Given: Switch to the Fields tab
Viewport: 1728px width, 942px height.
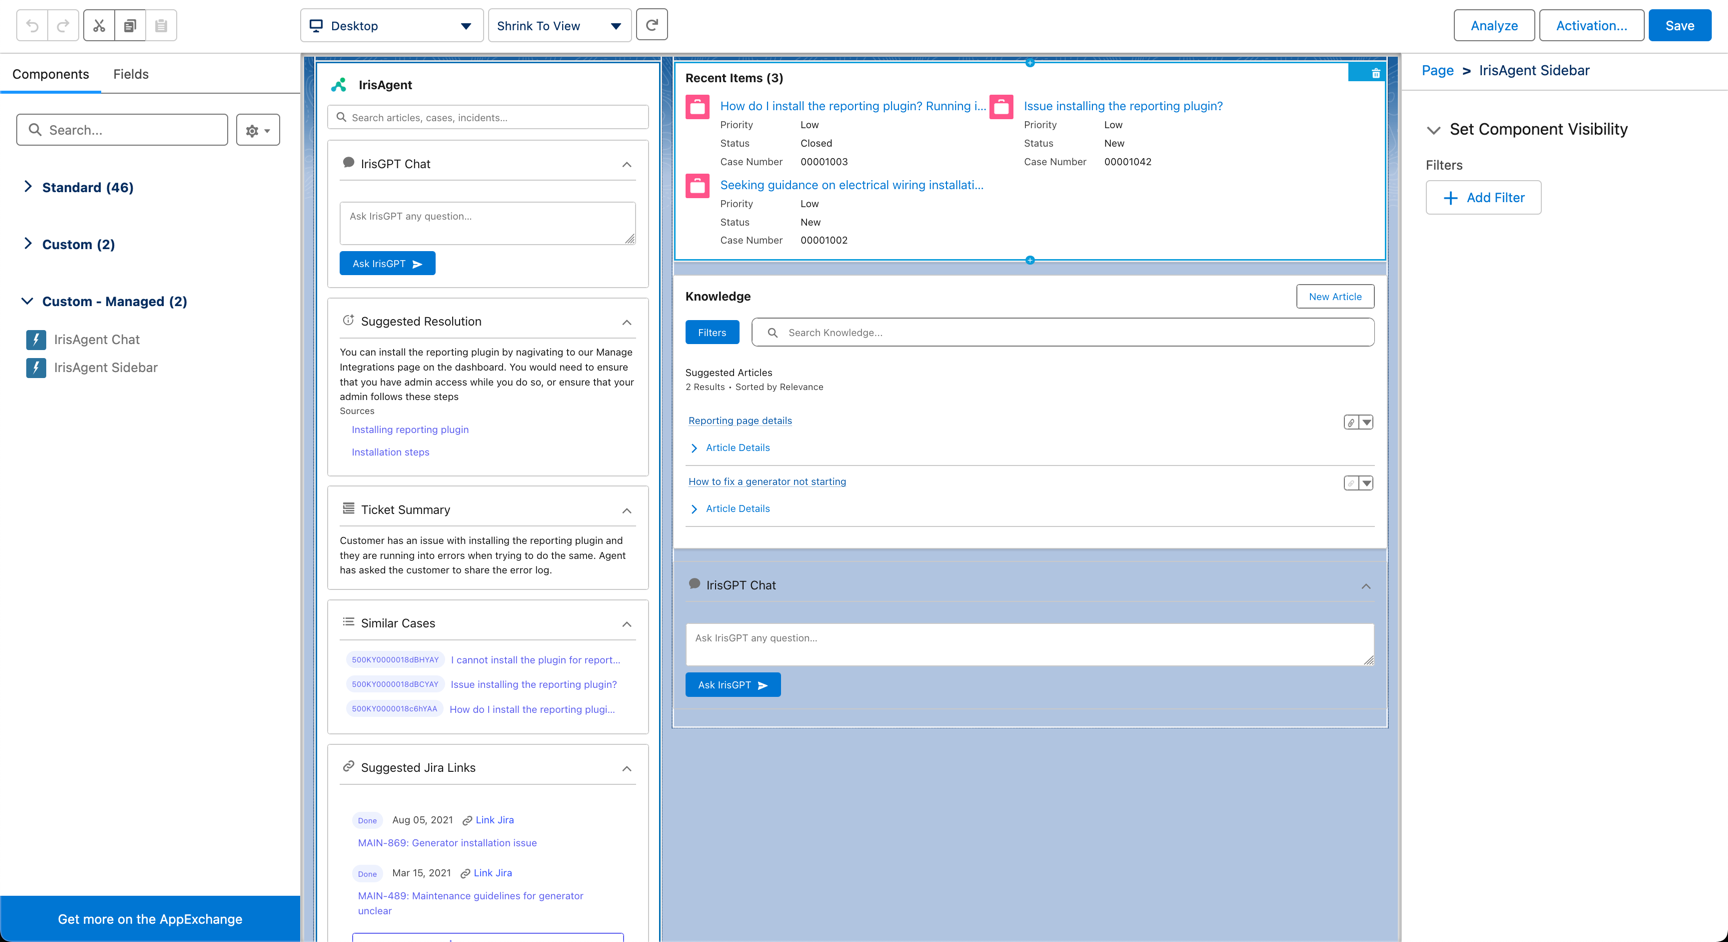Looking at the screenshot, I should 131,74.
